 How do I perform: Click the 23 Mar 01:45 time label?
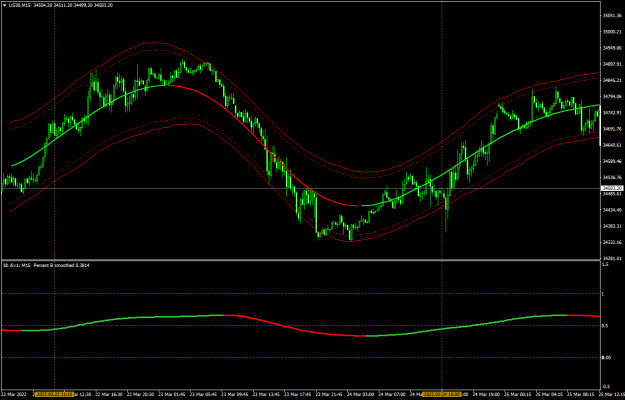pyautogui.click(x=173, y=394)
